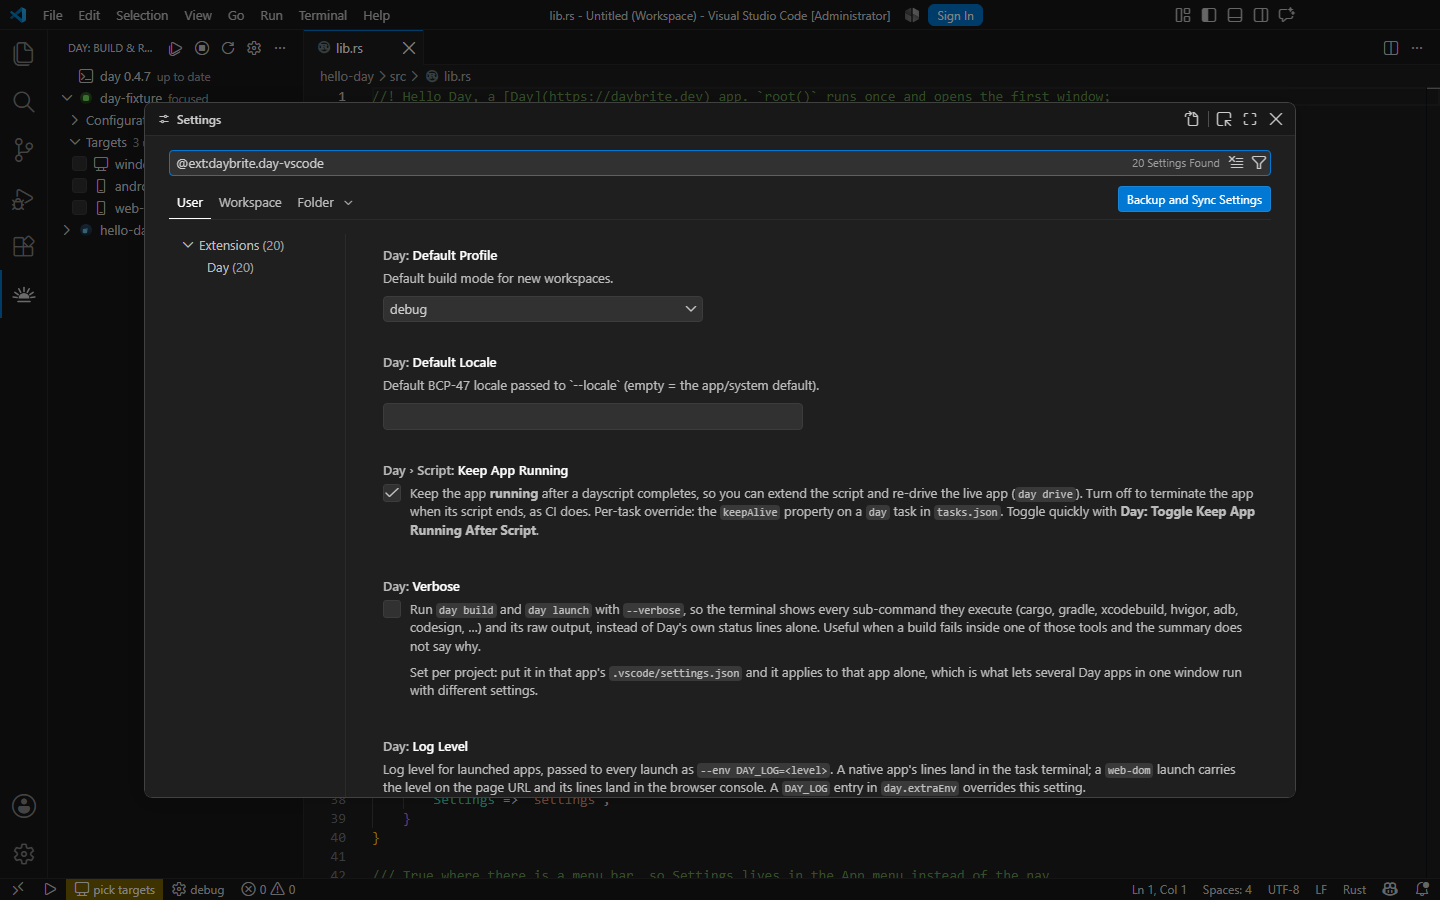Open Day settings gear in sidebar toolbar
The width and height of the screenshot is (1440, 900).
[x=254, y=48]
